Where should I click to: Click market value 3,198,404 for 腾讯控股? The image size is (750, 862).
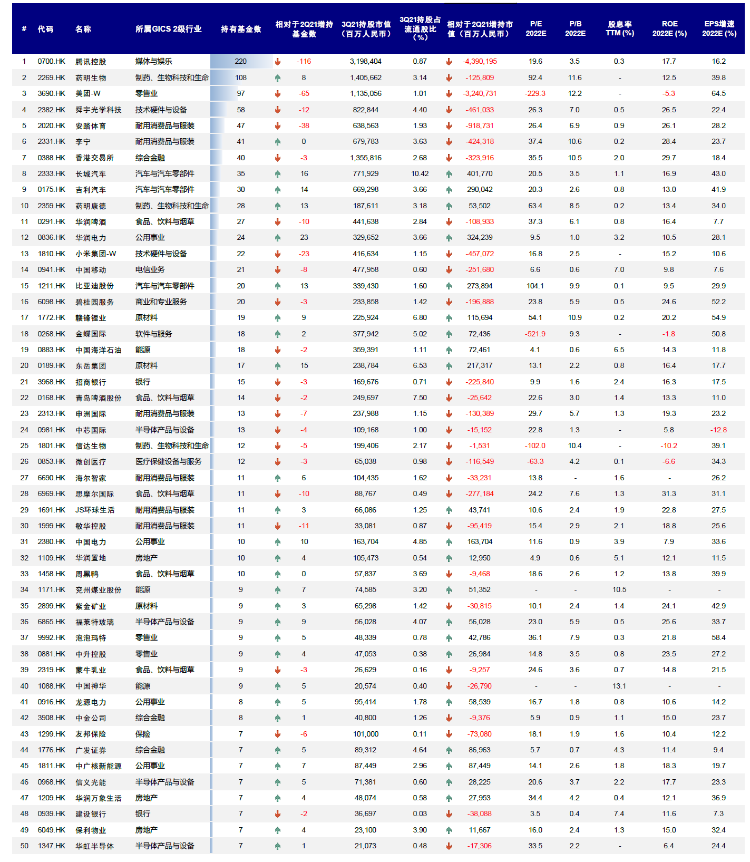pos(366,62)
